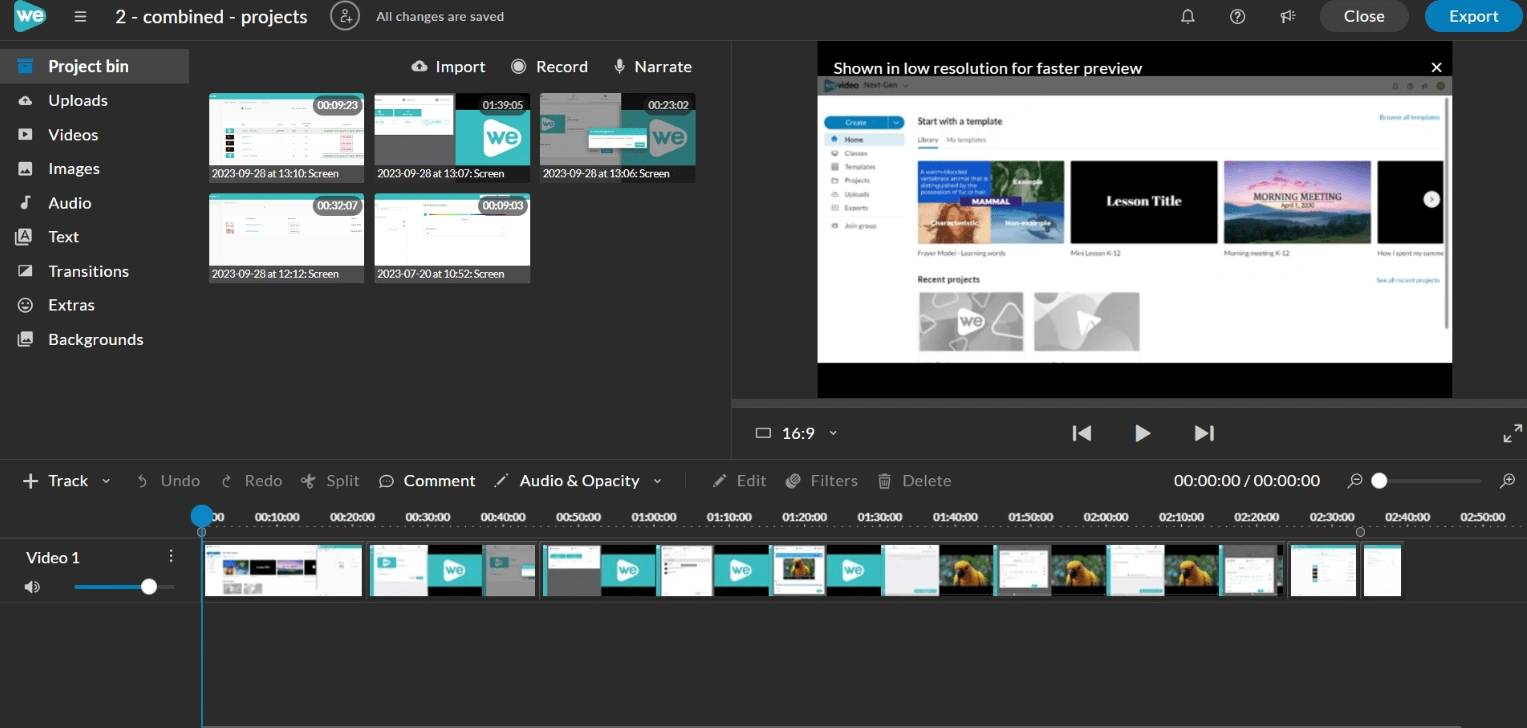Mute the Video 1 track
The image size is (1527, 728).
[32, 587]
